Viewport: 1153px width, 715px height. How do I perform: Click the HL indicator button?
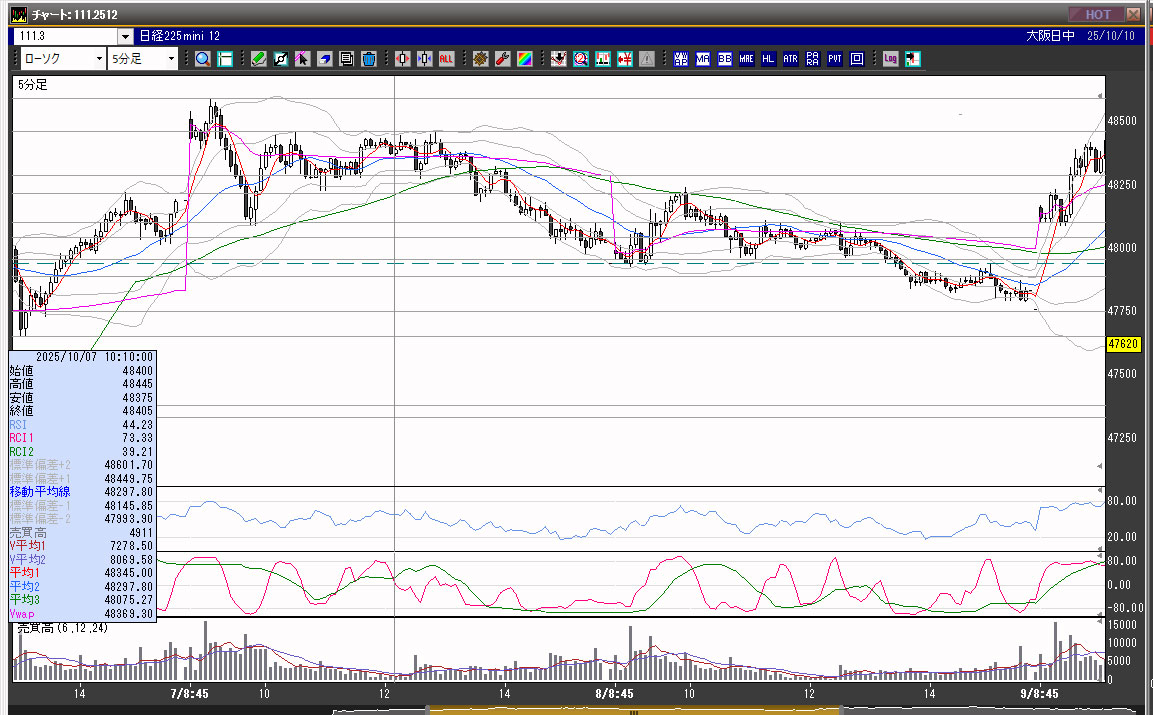point(768,59)
